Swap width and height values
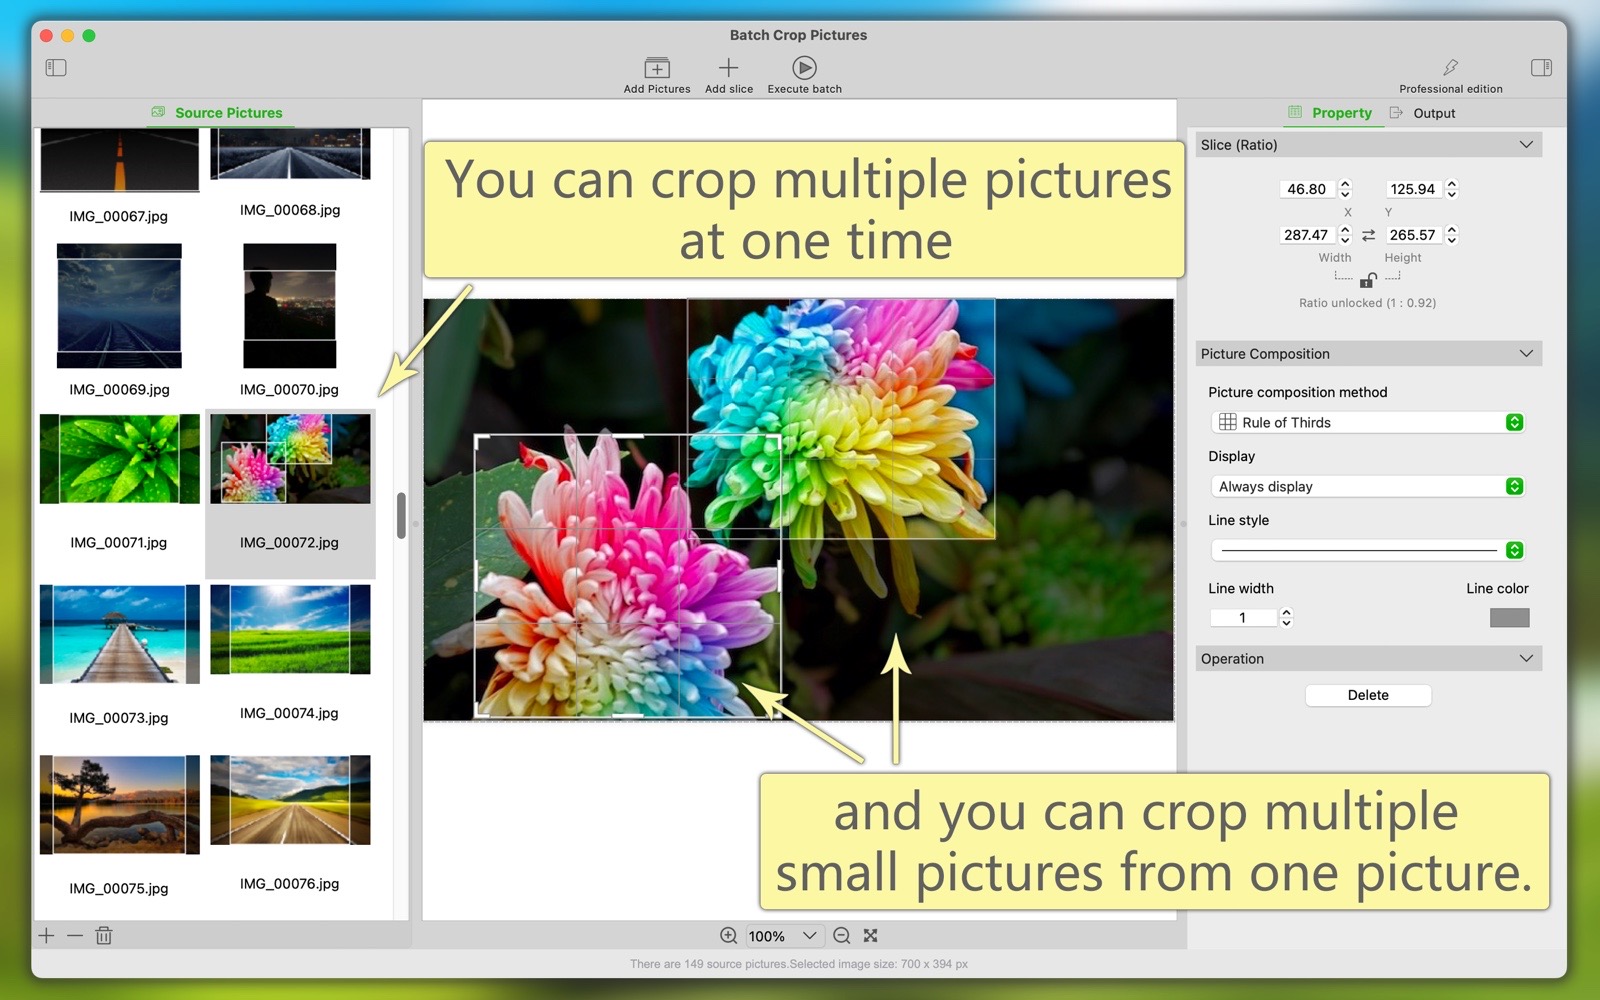 tap(1369, 235)
